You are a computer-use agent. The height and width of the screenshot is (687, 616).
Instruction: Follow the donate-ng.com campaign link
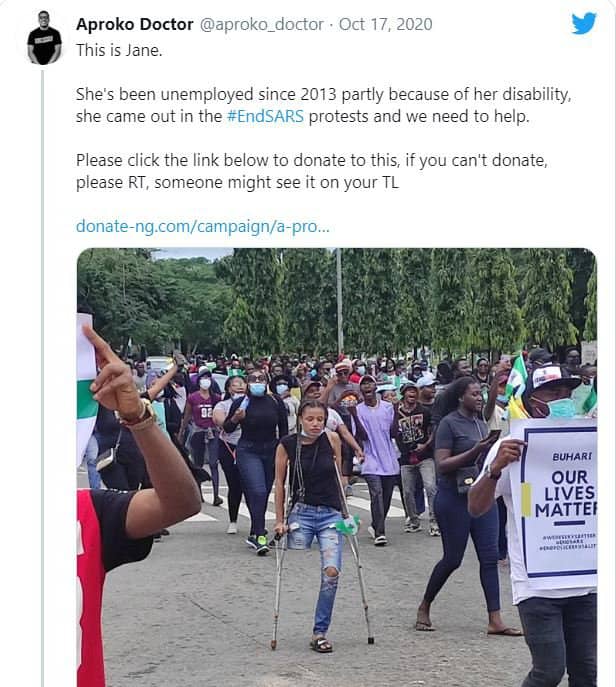[x=203, y=226]
